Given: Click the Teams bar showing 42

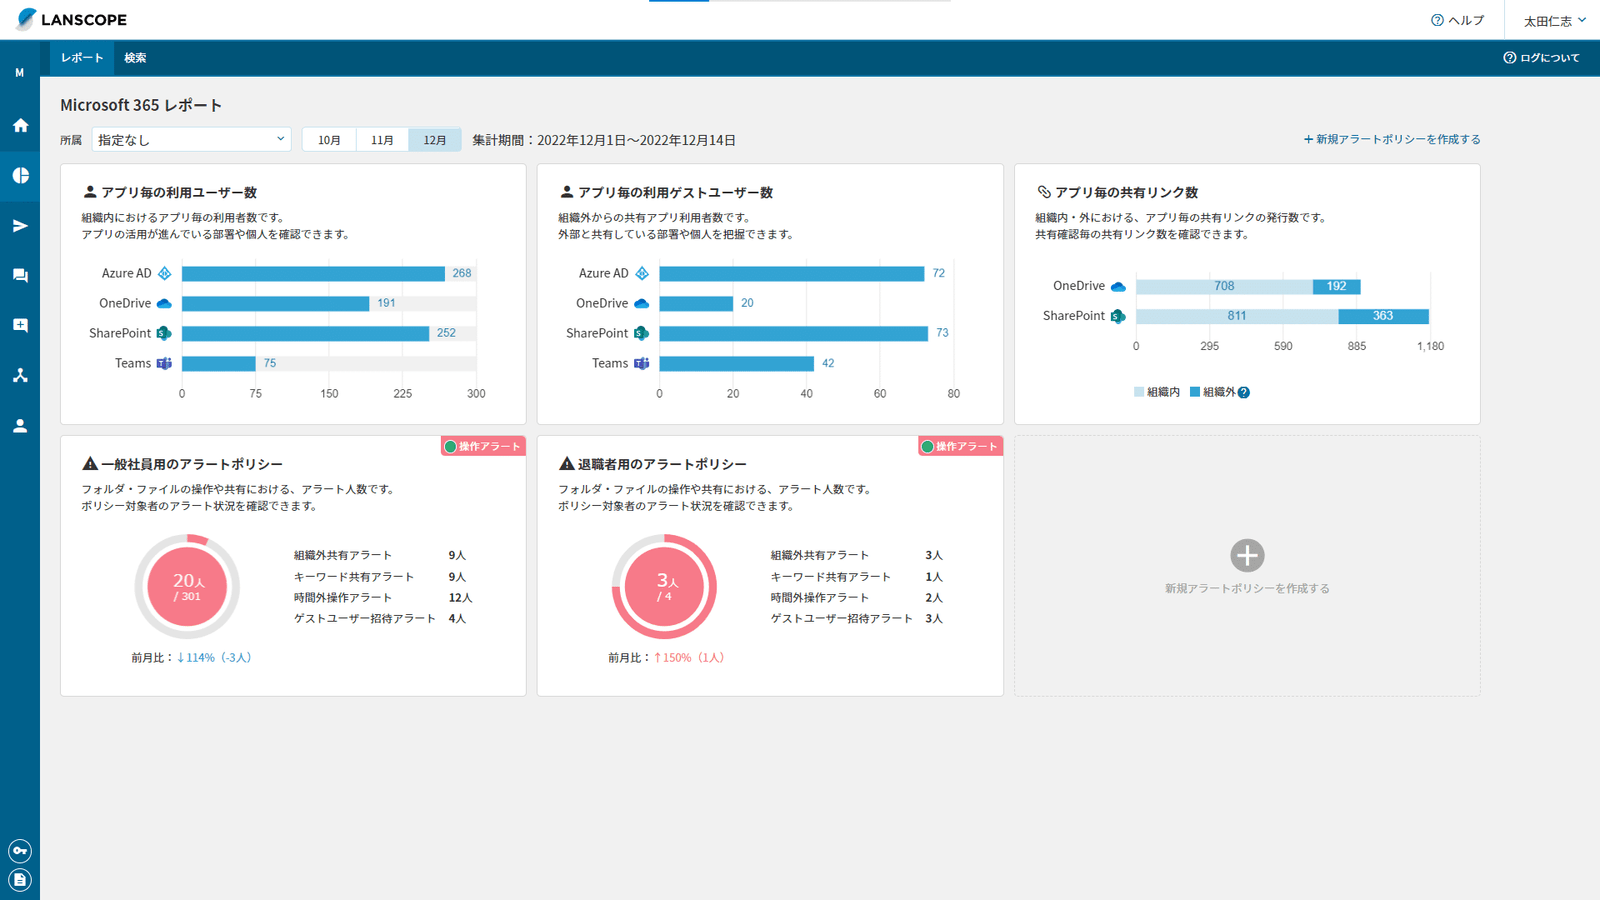Looking at the screenshot, I should (736, 363).
